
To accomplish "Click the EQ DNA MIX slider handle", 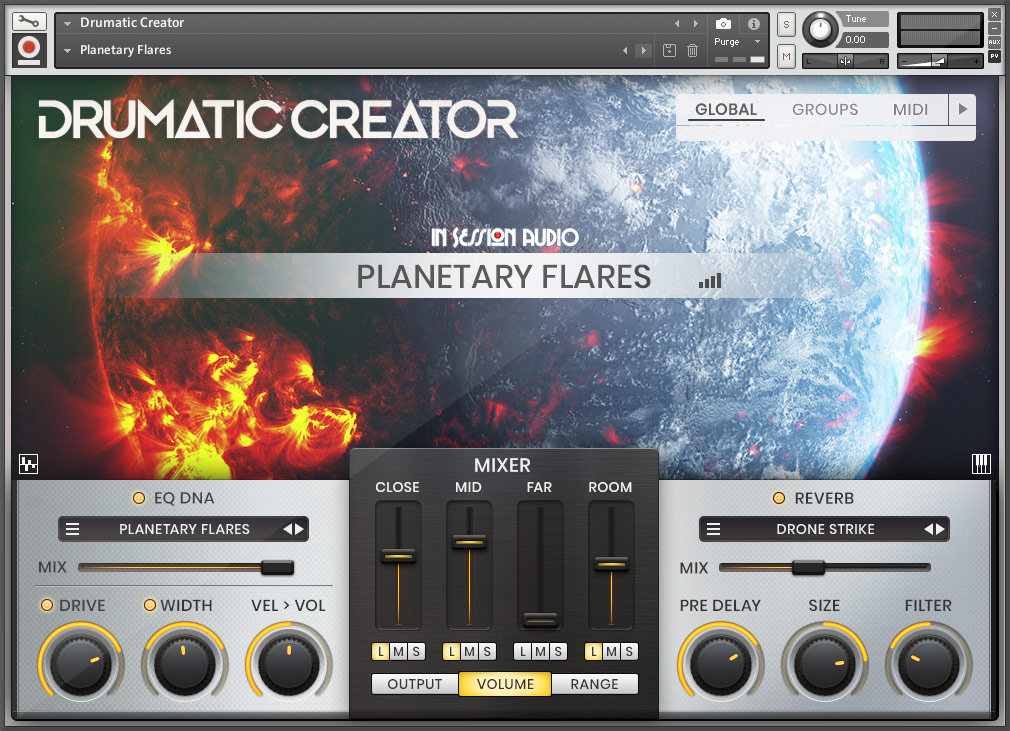I will click(x=279, y=567).
